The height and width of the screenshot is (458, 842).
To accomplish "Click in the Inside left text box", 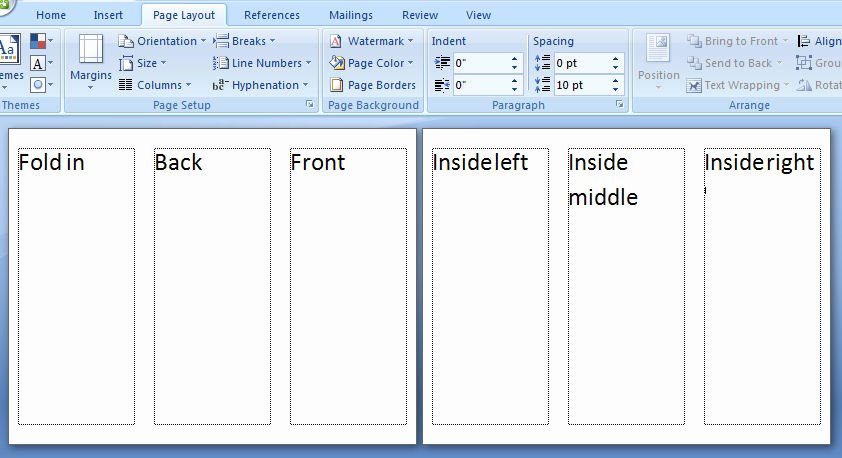I will (x=490, y=286).
